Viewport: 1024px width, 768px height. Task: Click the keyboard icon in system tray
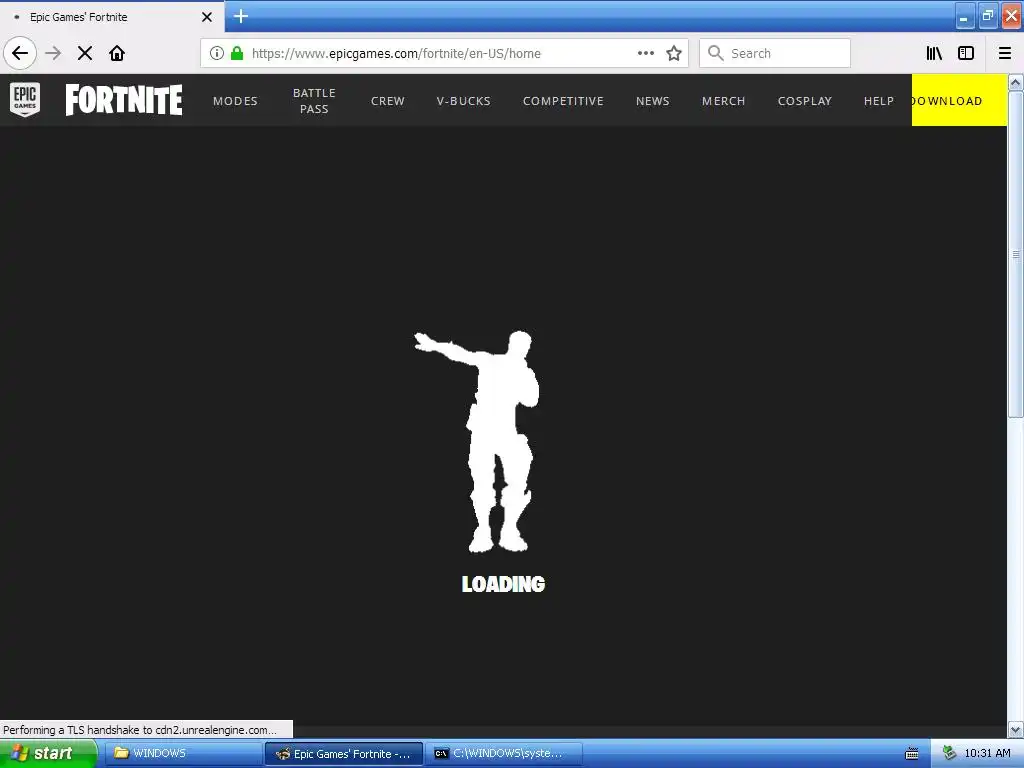[912, 754]
